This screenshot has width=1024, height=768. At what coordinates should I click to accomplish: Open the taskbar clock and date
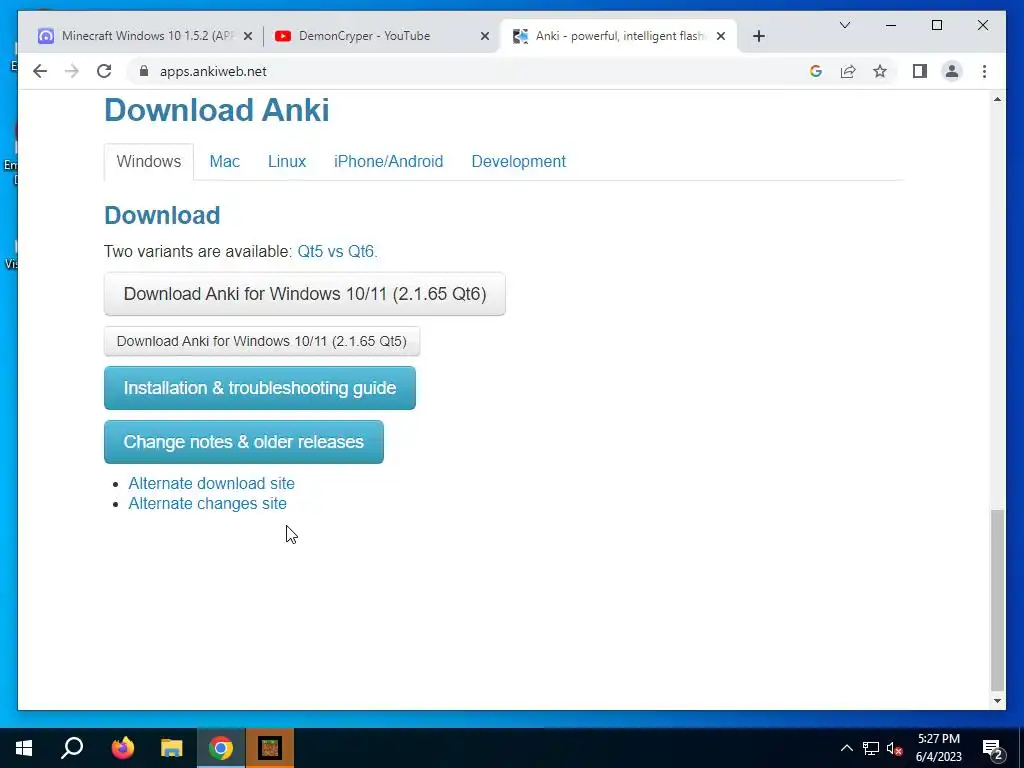tap(938, 748)
